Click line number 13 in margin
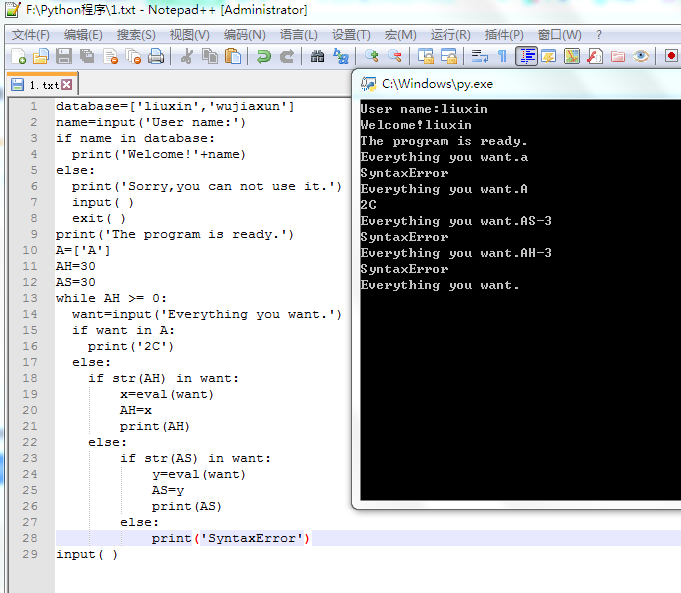 click(30, 298)
